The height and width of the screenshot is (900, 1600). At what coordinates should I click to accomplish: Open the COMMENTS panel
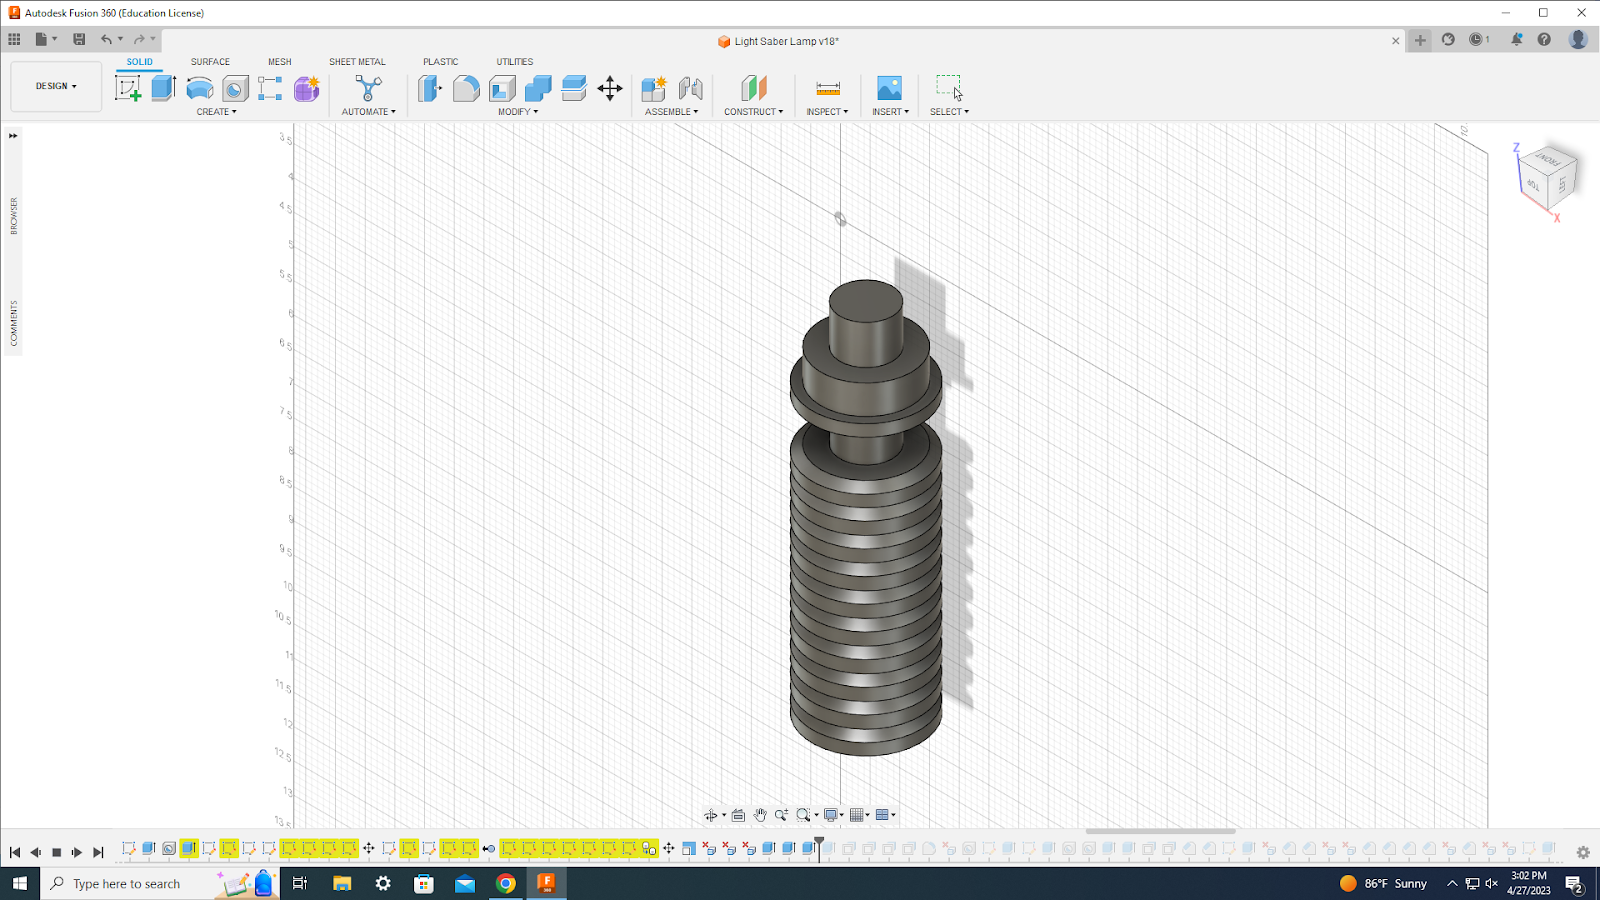coord(14,323)
